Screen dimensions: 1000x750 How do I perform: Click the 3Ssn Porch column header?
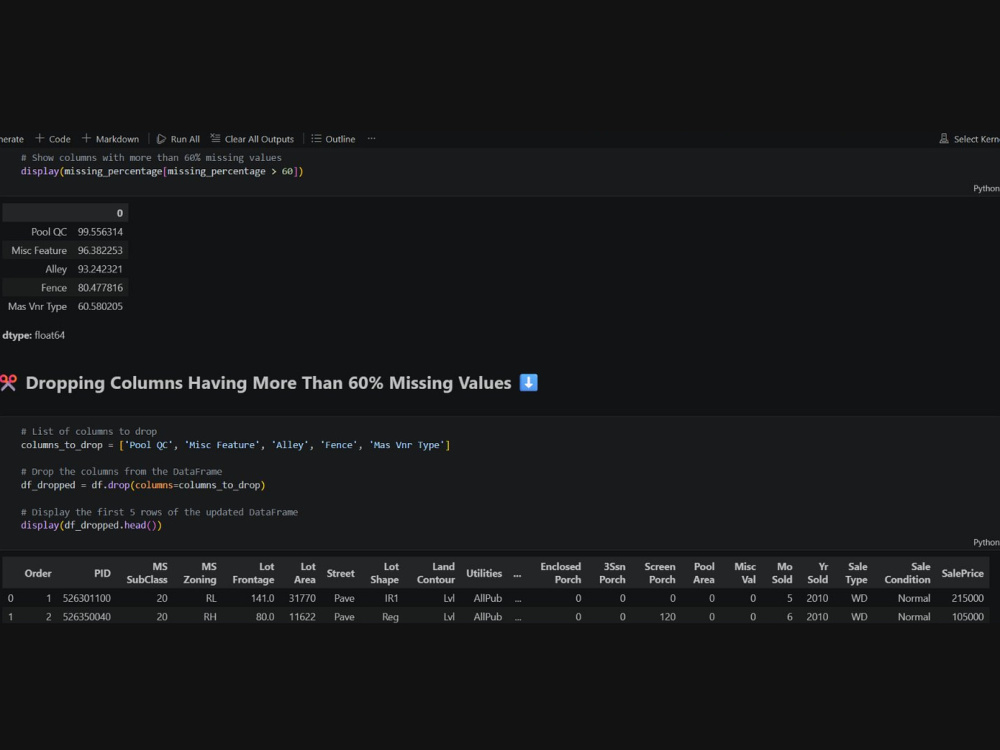612,573
